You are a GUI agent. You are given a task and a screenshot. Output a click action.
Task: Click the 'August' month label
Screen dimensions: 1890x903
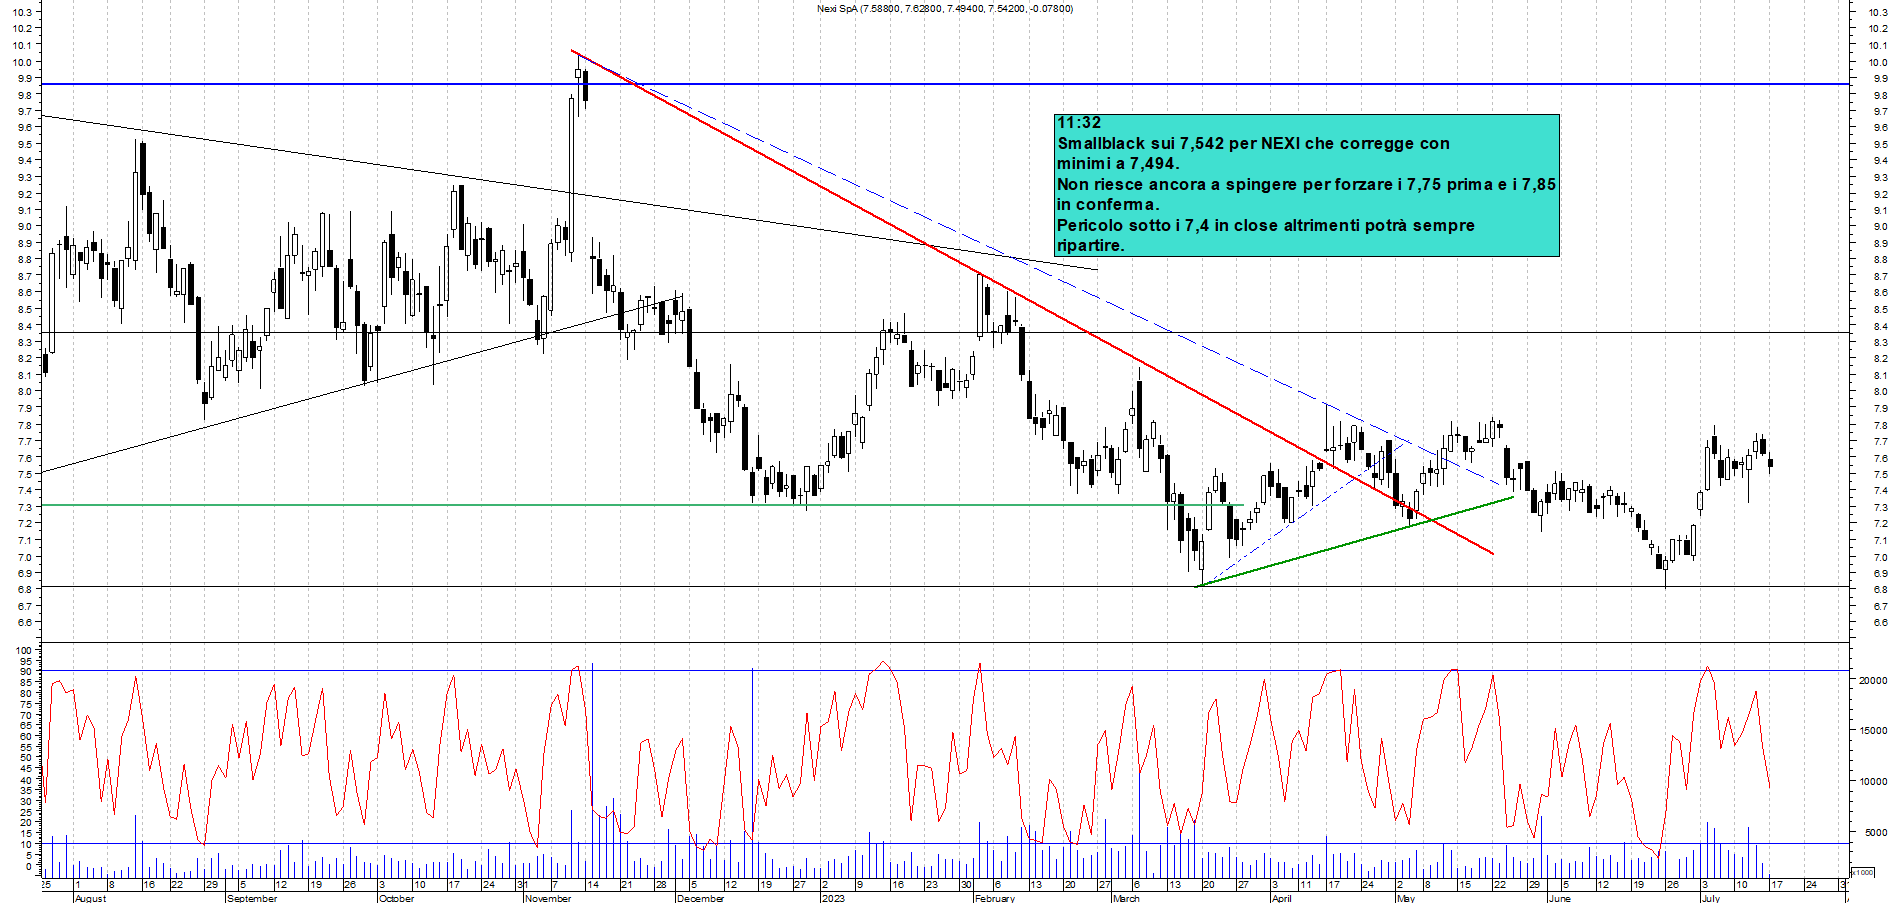pos(90,898)
